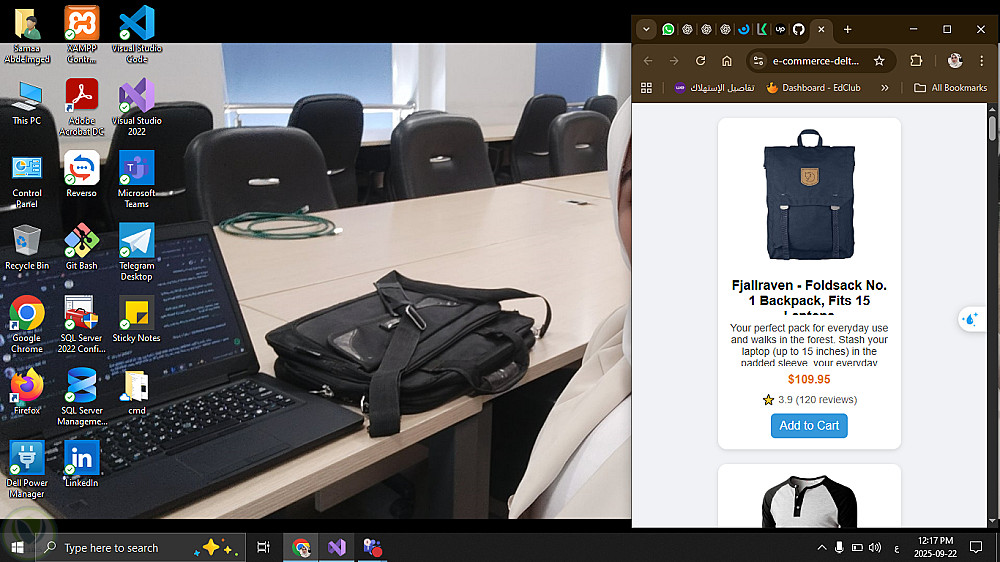Image resolution: width=1000 pixels, height=562 pixels.
Task: Select Telegram Desktop shortcut
Action: tap(136, 252)
